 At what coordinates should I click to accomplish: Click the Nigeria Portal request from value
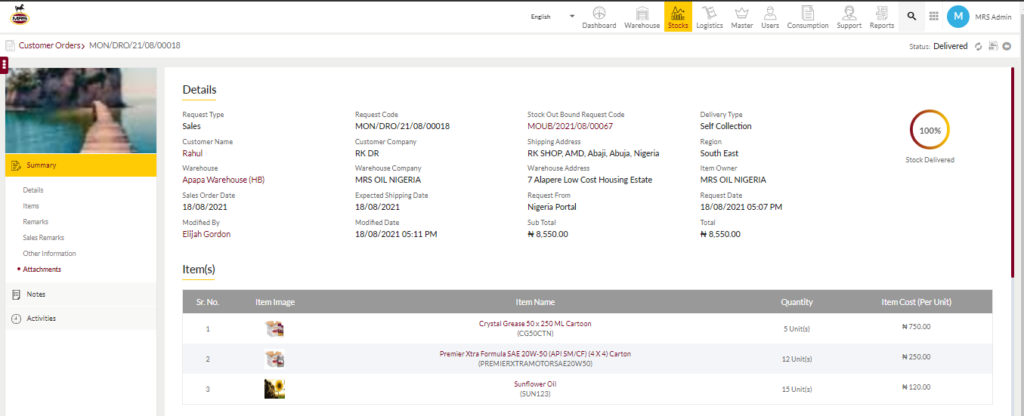click(552, 207)
